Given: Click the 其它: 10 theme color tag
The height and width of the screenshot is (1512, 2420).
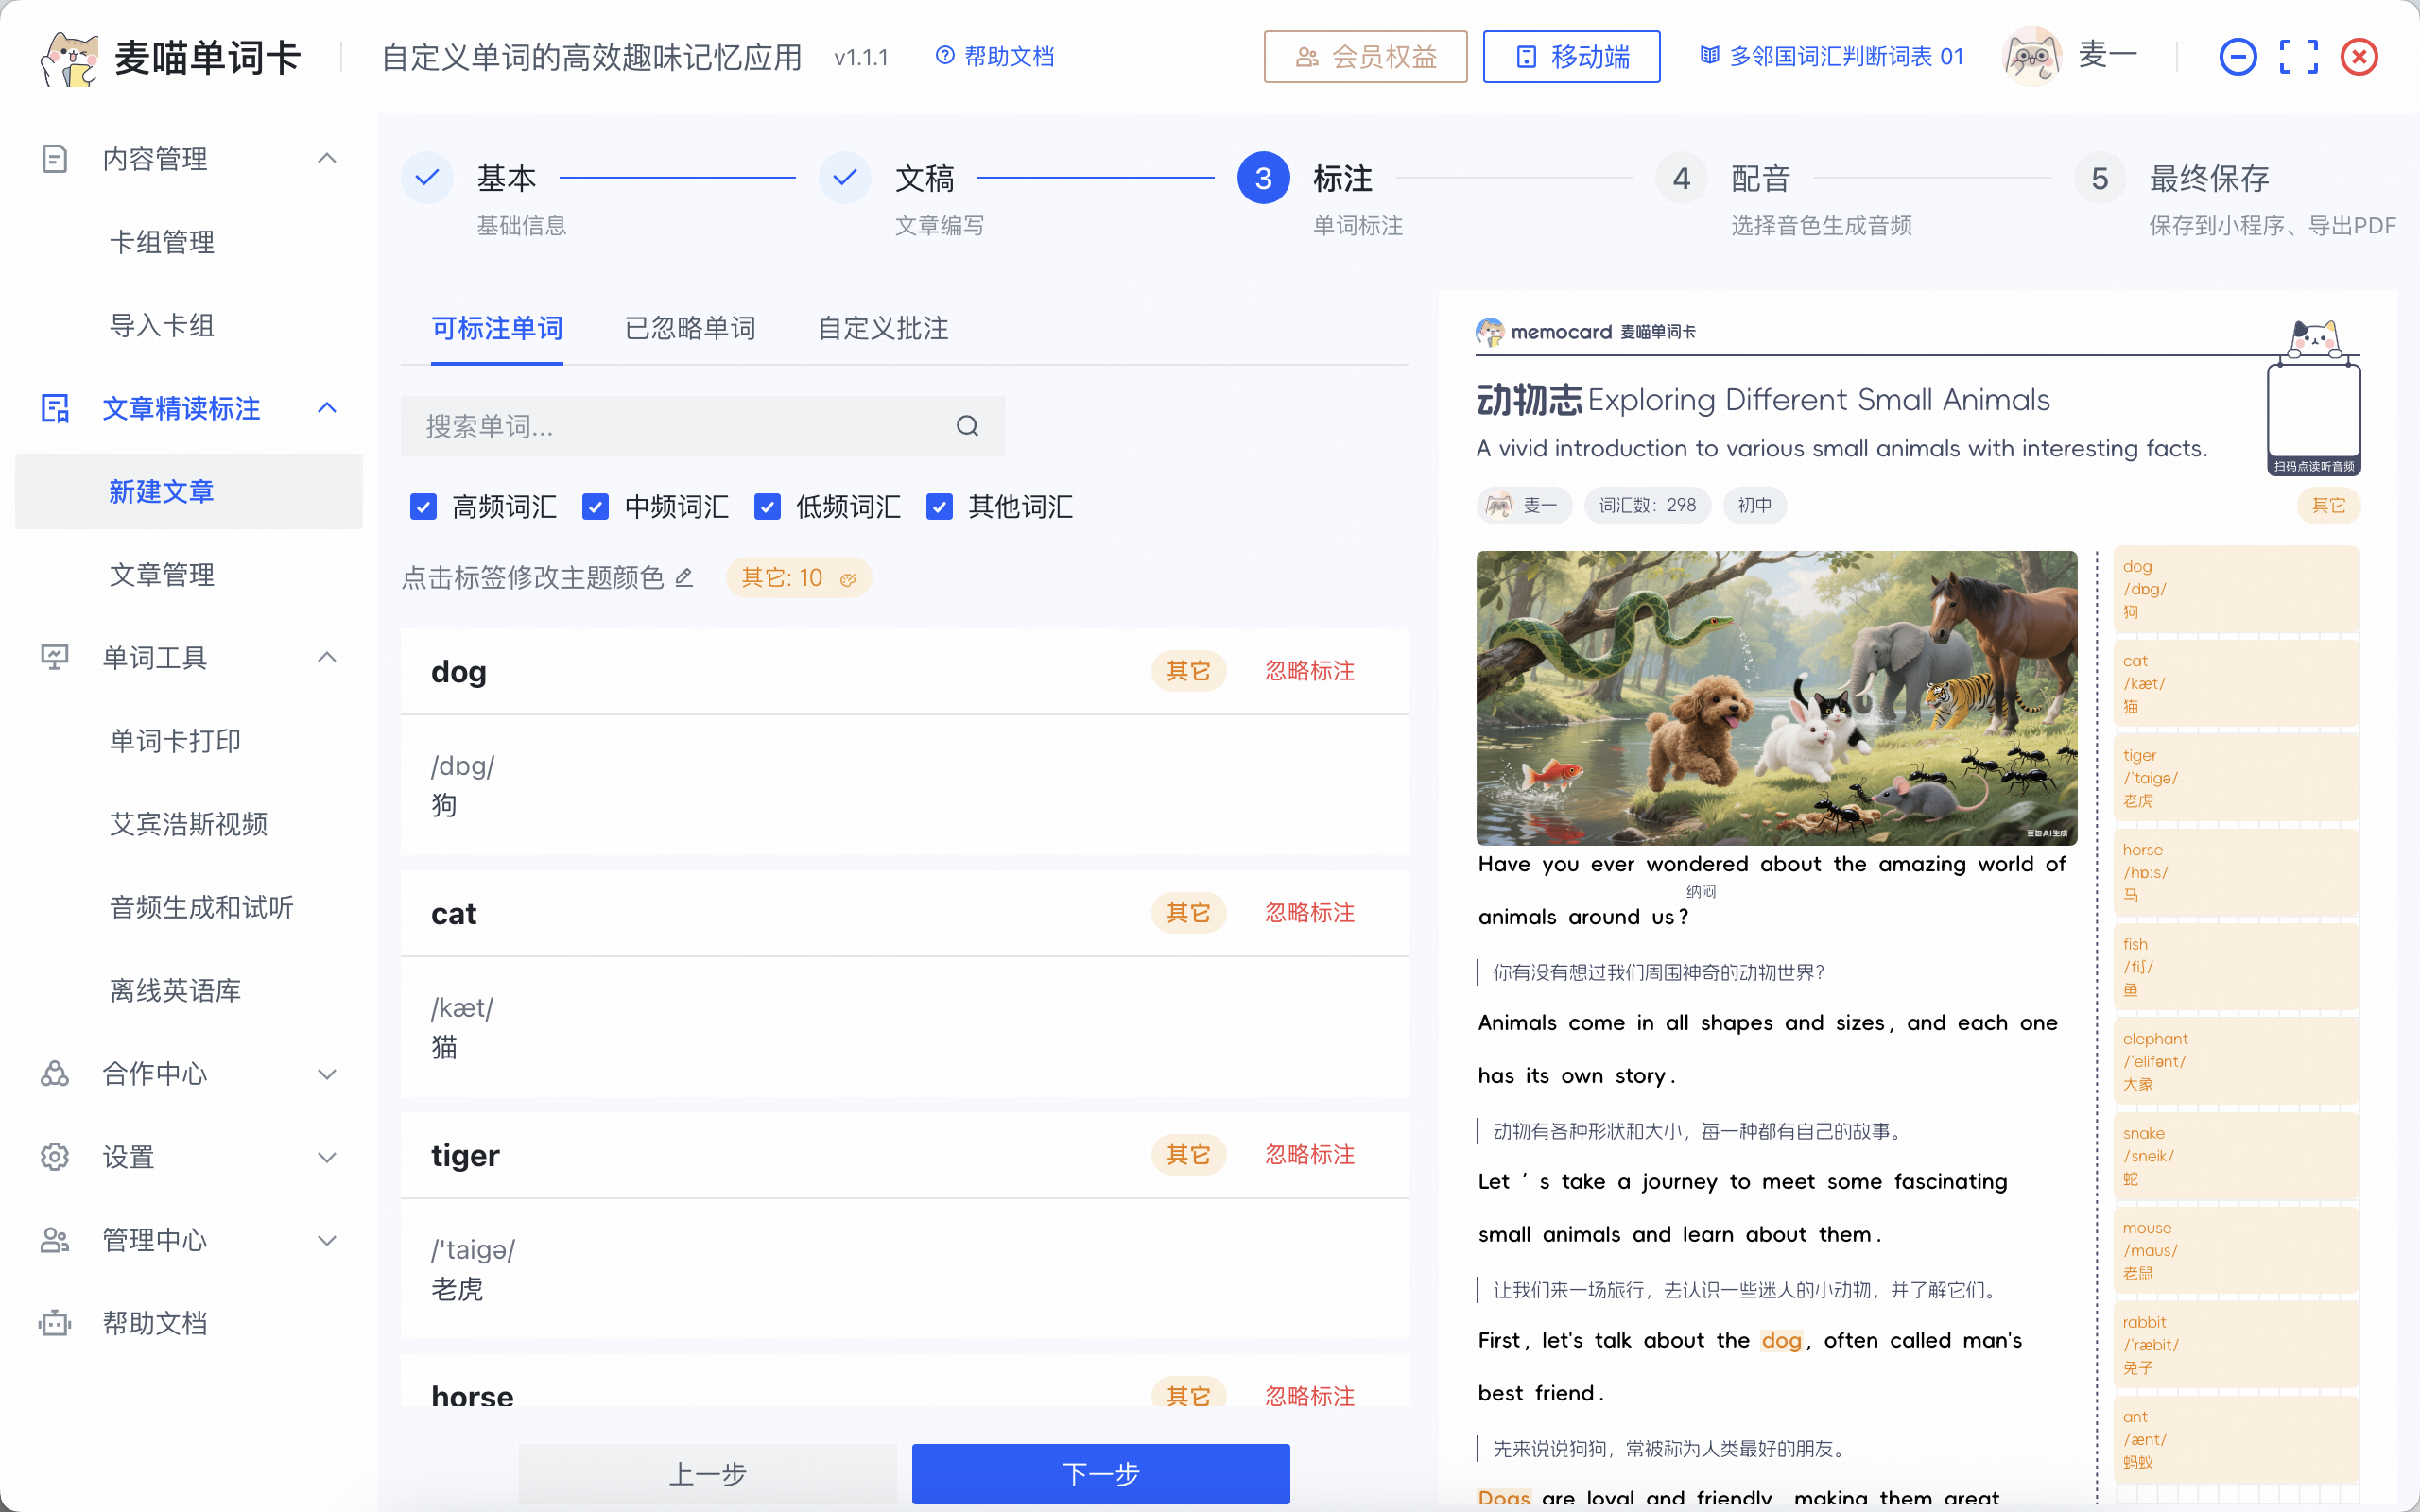Looking at the screenshot, I should click(797, 578).
